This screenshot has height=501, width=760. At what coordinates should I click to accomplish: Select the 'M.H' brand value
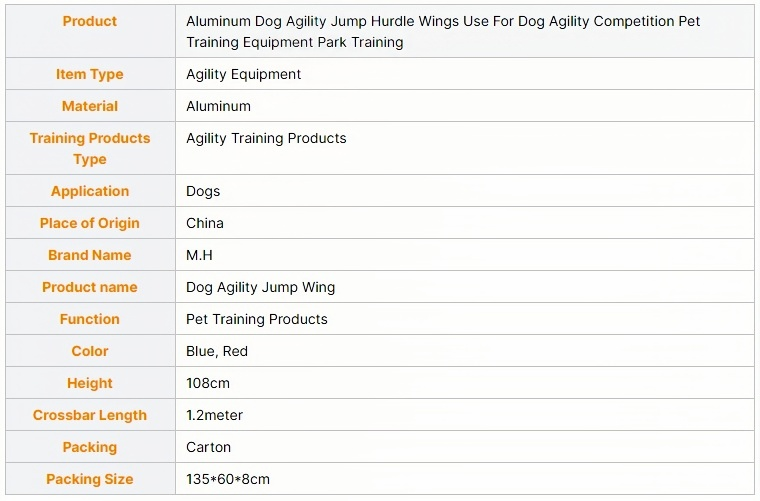[199, 255]
